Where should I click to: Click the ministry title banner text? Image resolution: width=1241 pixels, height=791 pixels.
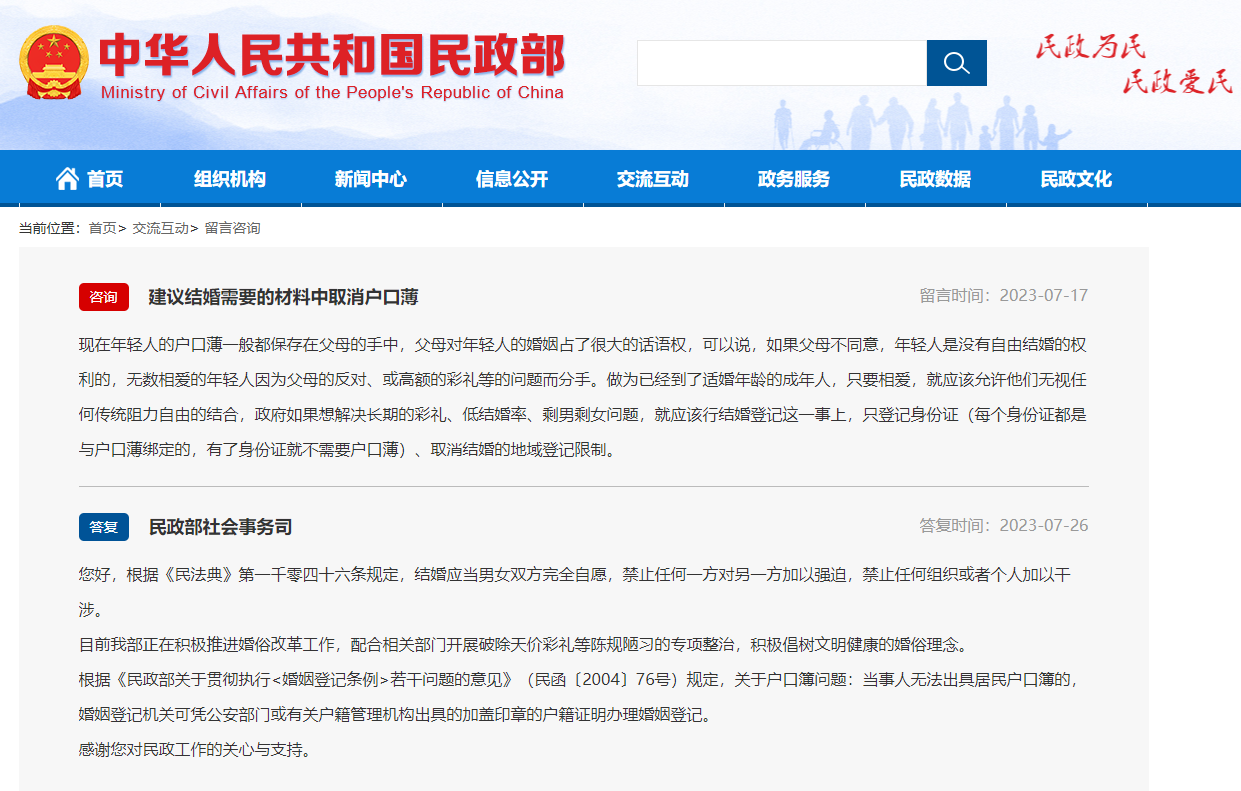[x=333, y=67]
